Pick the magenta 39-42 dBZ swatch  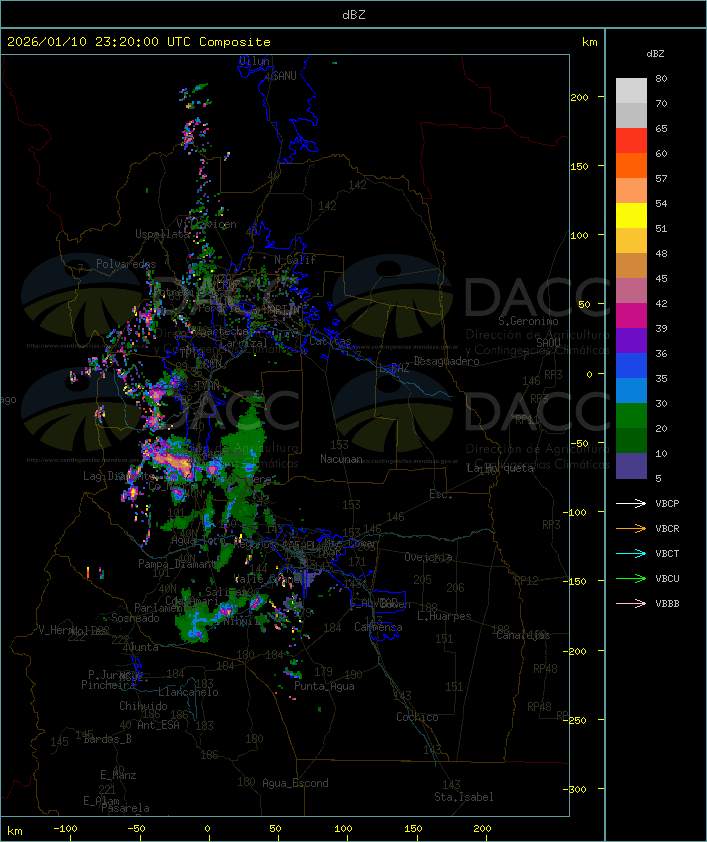[631, 316]
